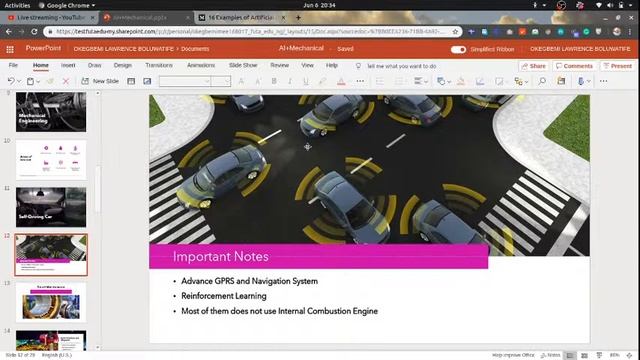This screenshot has width=640, height=360.
Task: Open a new Chrome tab with plus
Action: (298, 18)
